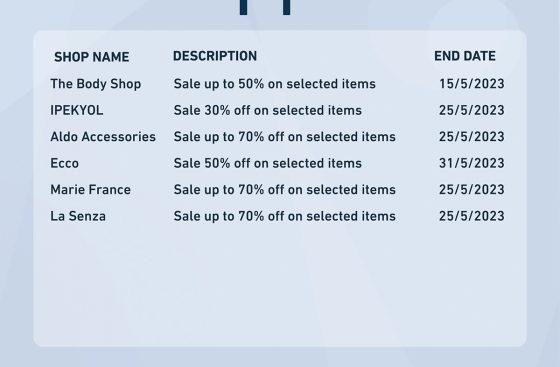Select the IPEKYOL shop name

coord(77,110)
